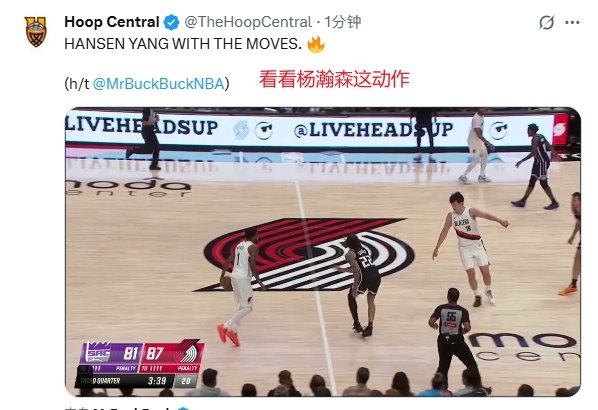Click the shot clock showing 20
The width and height of the screenshot is (598, 410).
[186, 381]
